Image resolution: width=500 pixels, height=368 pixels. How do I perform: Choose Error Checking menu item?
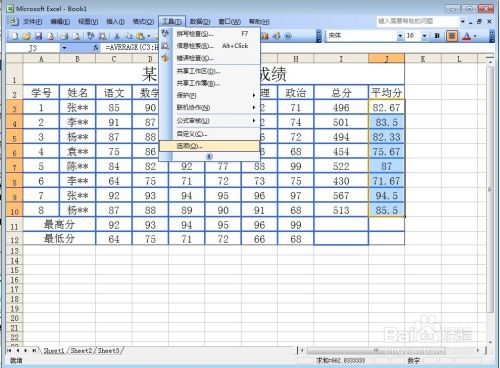(210, 58)
